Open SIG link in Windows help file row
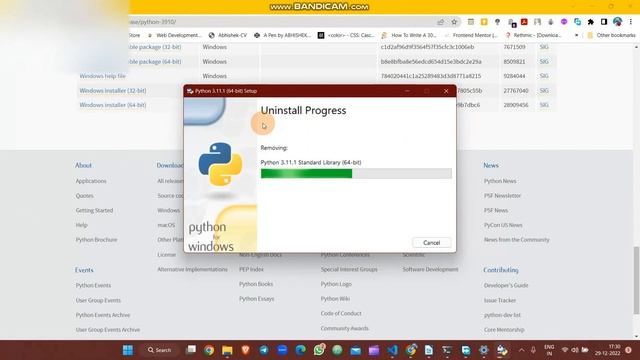Screen dimensions: 640x360 coord(544,76)
